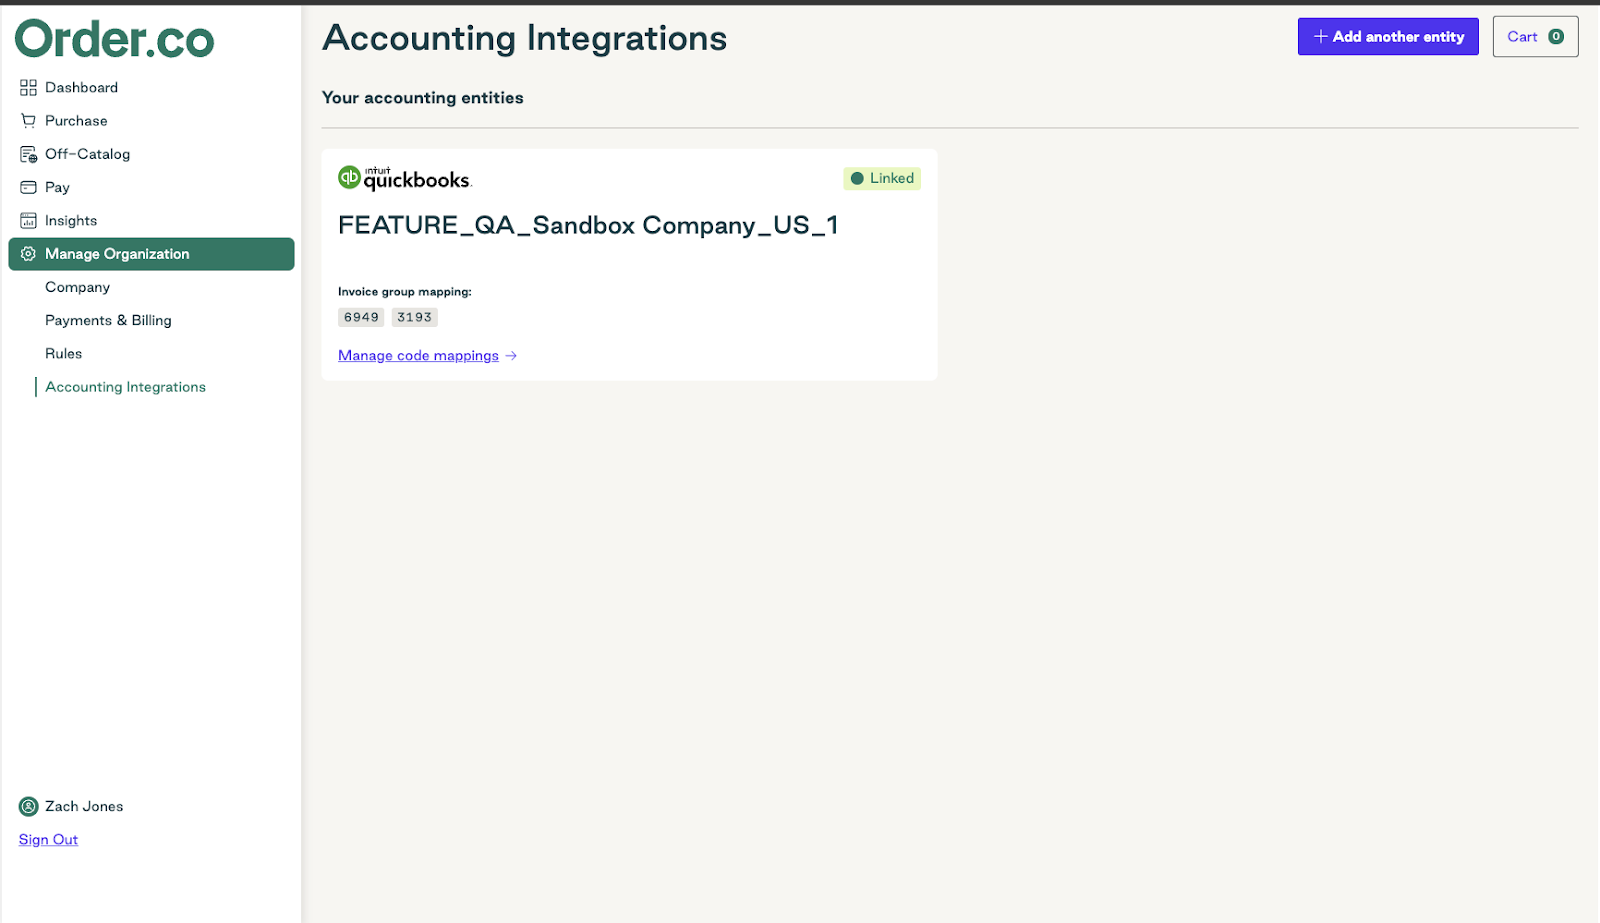Click the Linked status badge
The width and height of the screenshot is (1600, 923).
pyautogui.click(x=881, y=178)
